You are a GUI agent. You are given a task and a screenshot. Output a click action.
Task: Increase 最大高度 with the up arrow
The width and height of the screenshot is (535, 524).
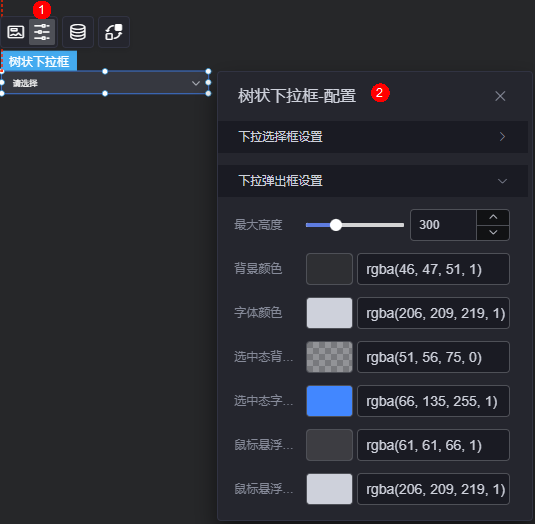coord(493,217)
